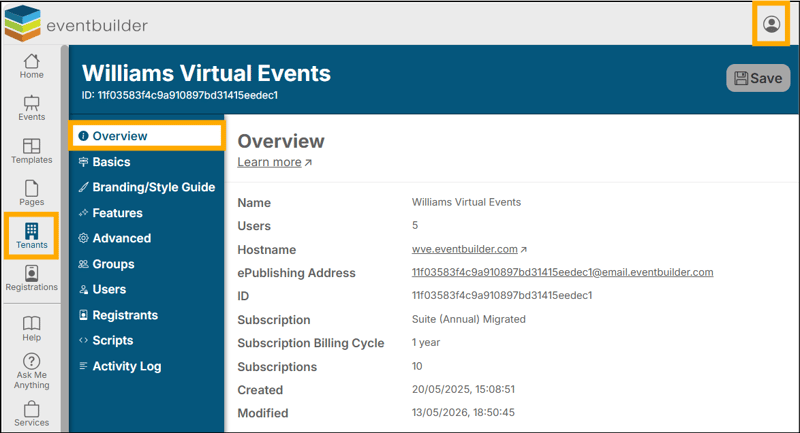Go to Home in sidebar
This screenshot has width=800, height=433.
pyautogui.click(x=32, y=66)
